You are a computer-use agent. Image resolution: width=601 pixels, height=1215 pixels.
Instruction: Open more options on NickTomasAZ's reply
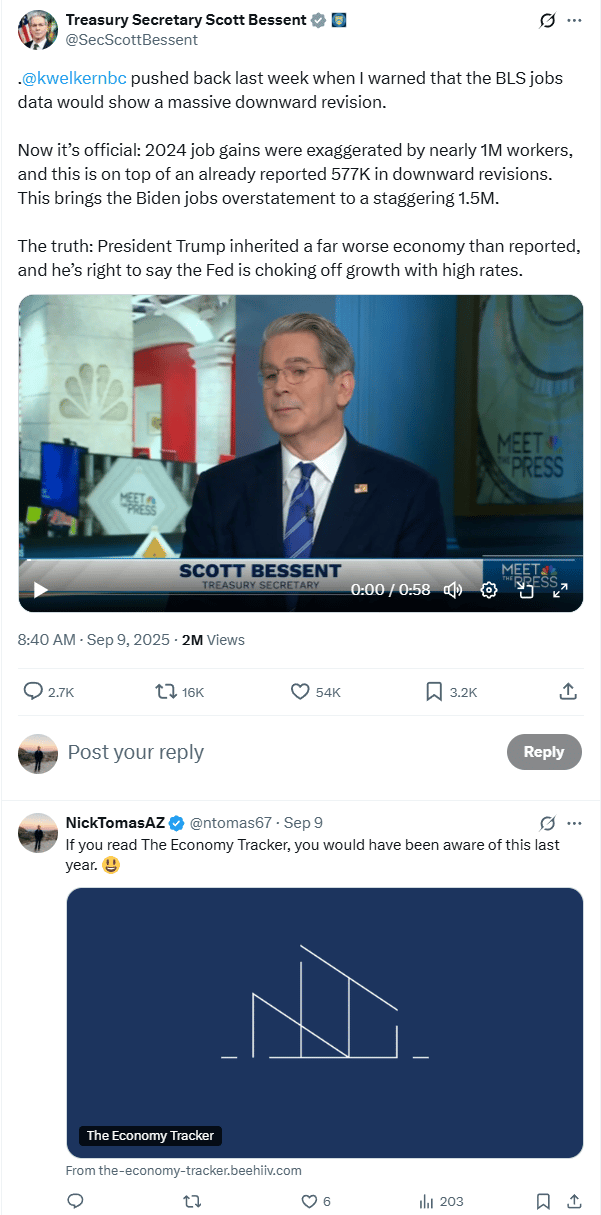[574, 824]
